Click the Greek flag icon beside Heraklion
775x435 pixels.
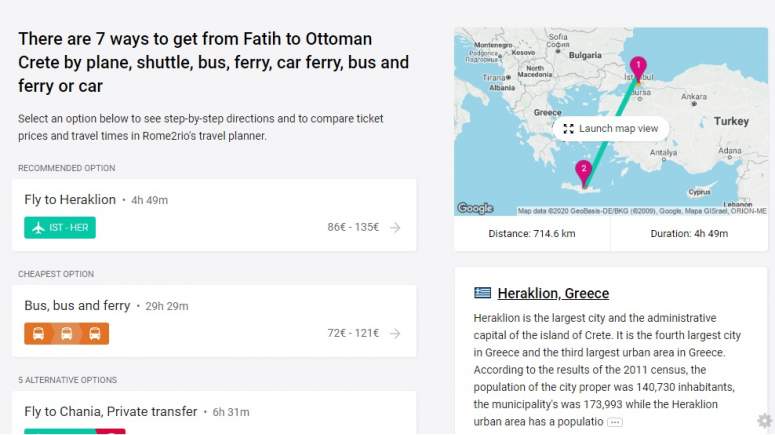483,293
